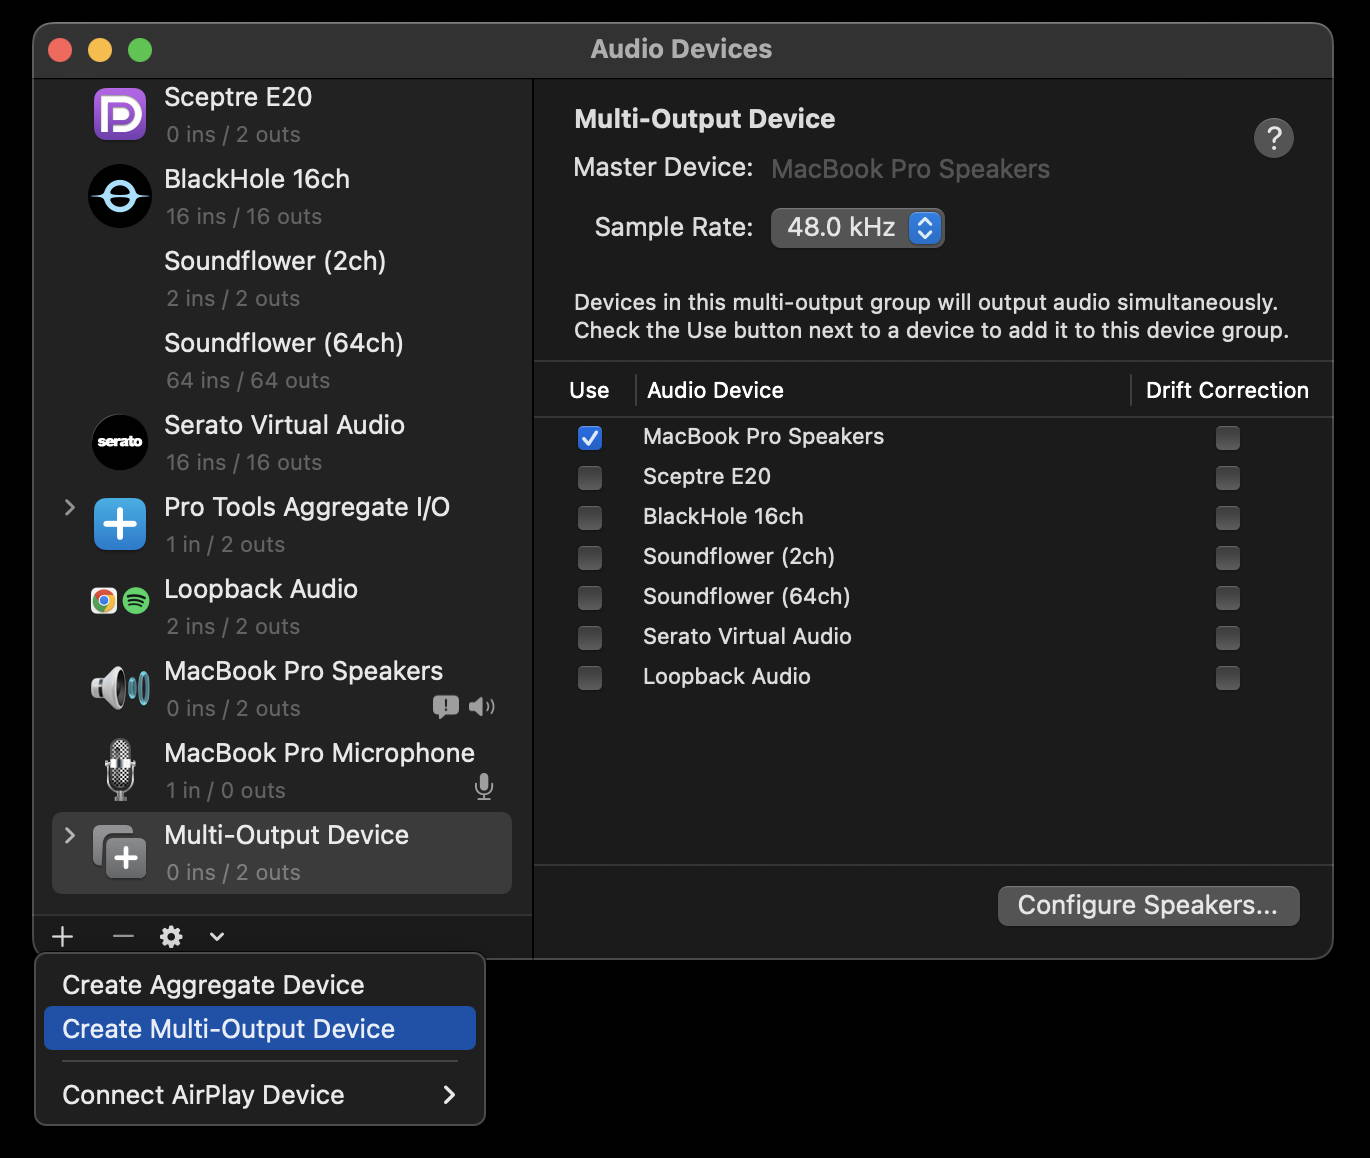Click the Multi-Output Device title heading
Viewport: 1370px width, 1158px height.
[x=705, y=119]
